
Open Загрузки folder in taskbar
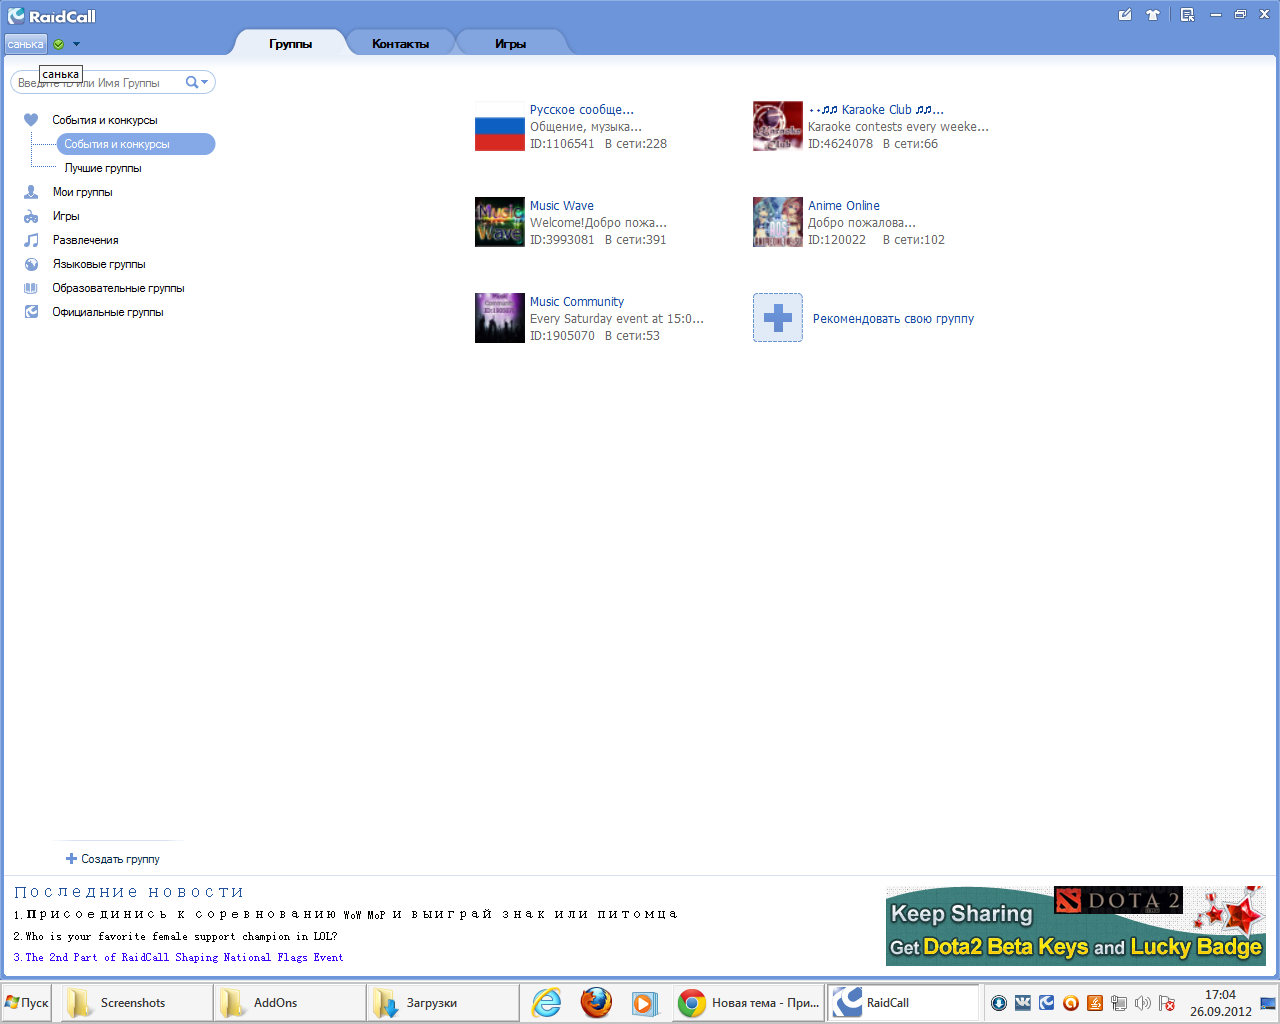point(444,1003)
